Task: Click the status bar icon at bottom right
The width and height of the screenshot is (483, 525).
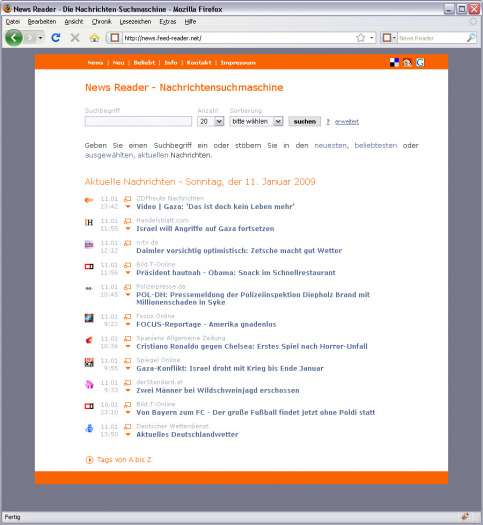Action: tap(465, 517)
